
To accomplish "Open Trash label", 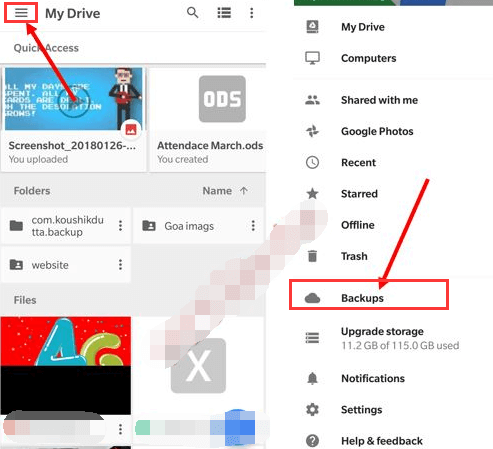I will tap(354, 256).
